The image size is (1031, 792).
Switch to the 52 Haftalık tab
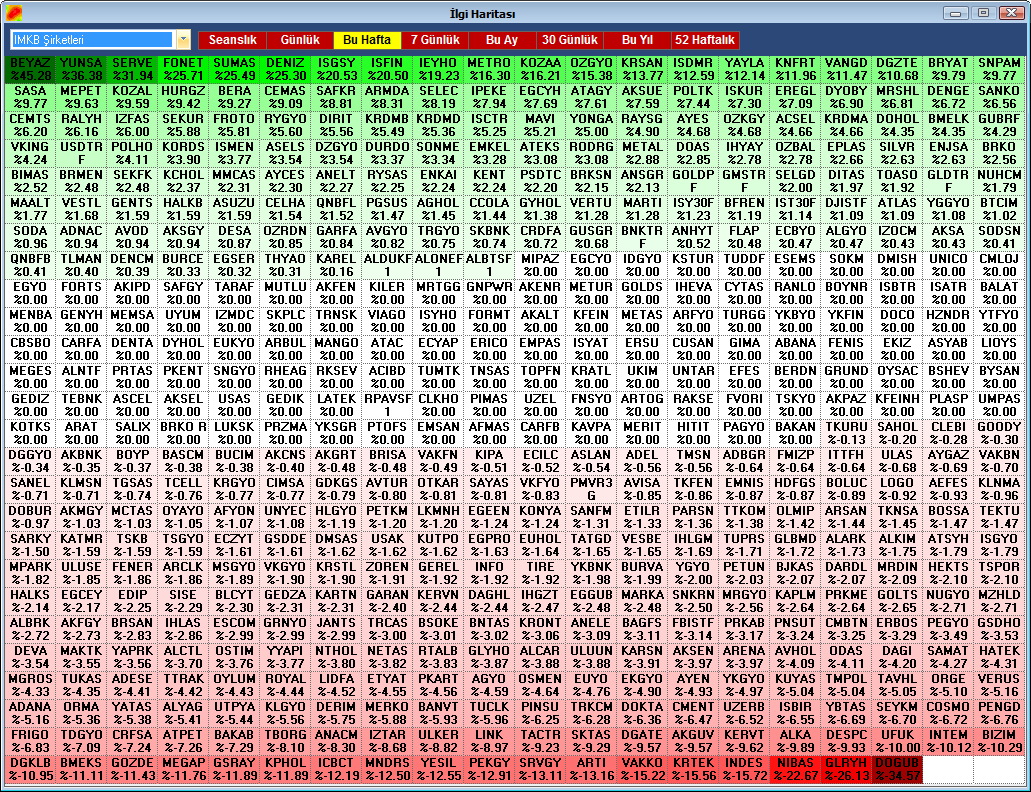pos(705,40)
